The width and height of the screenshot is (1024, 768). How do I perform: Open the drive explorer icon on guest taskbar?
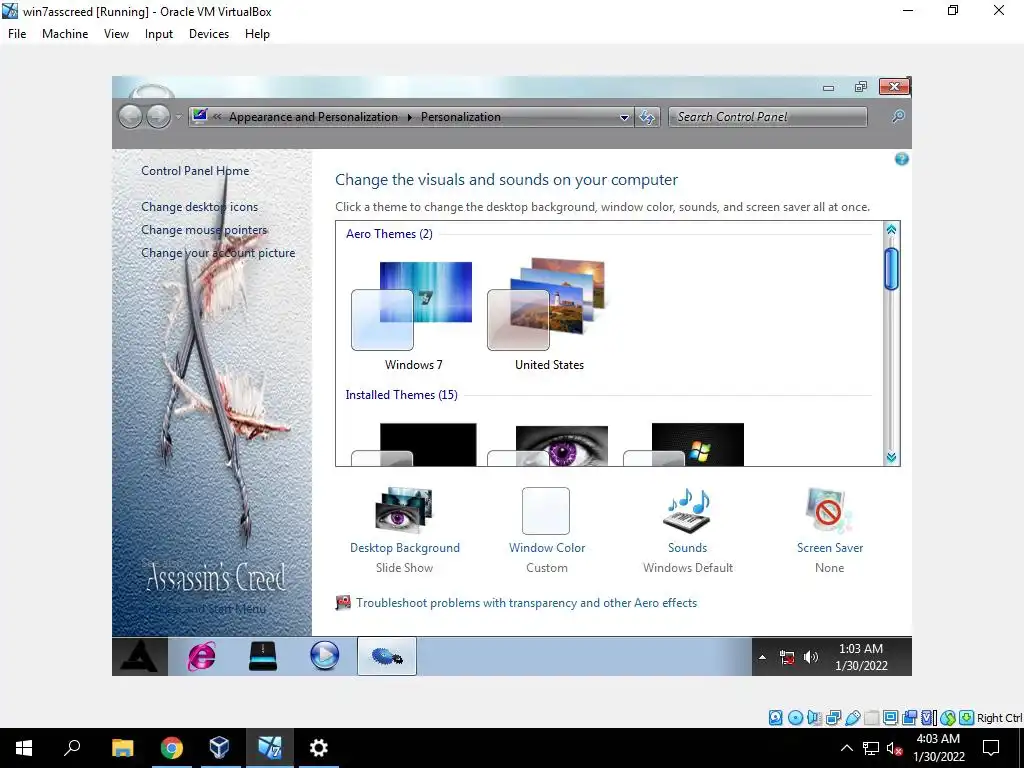(x=263, y=656)
